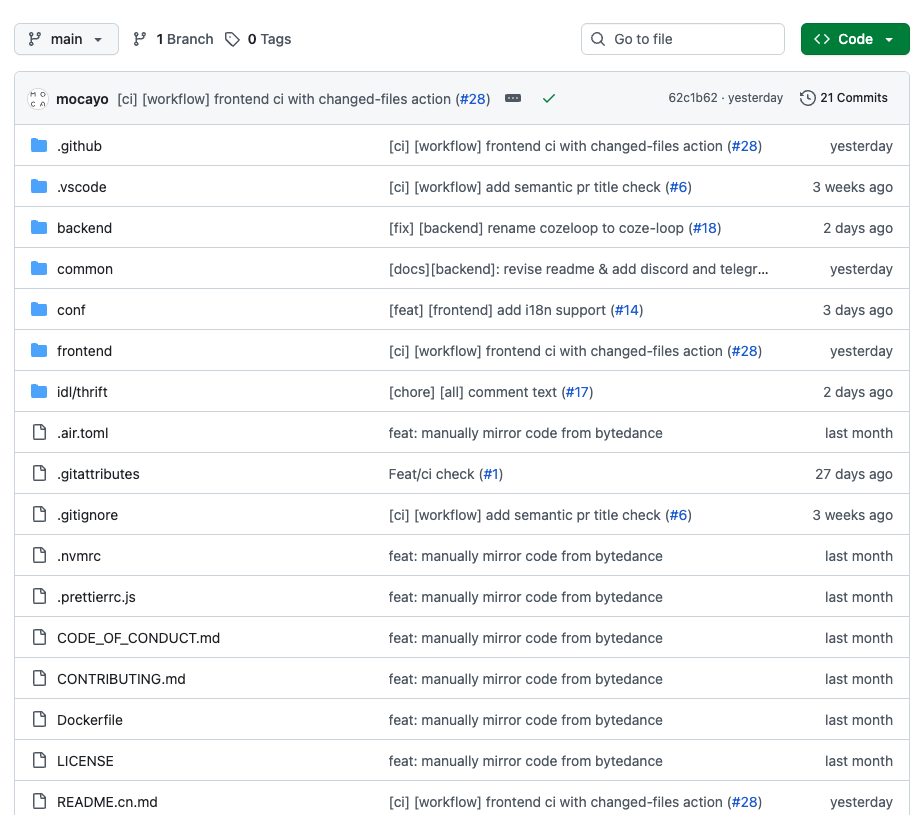Click the .air.toml file icon
The image size is (913, 815).
[x=39, y=433]
